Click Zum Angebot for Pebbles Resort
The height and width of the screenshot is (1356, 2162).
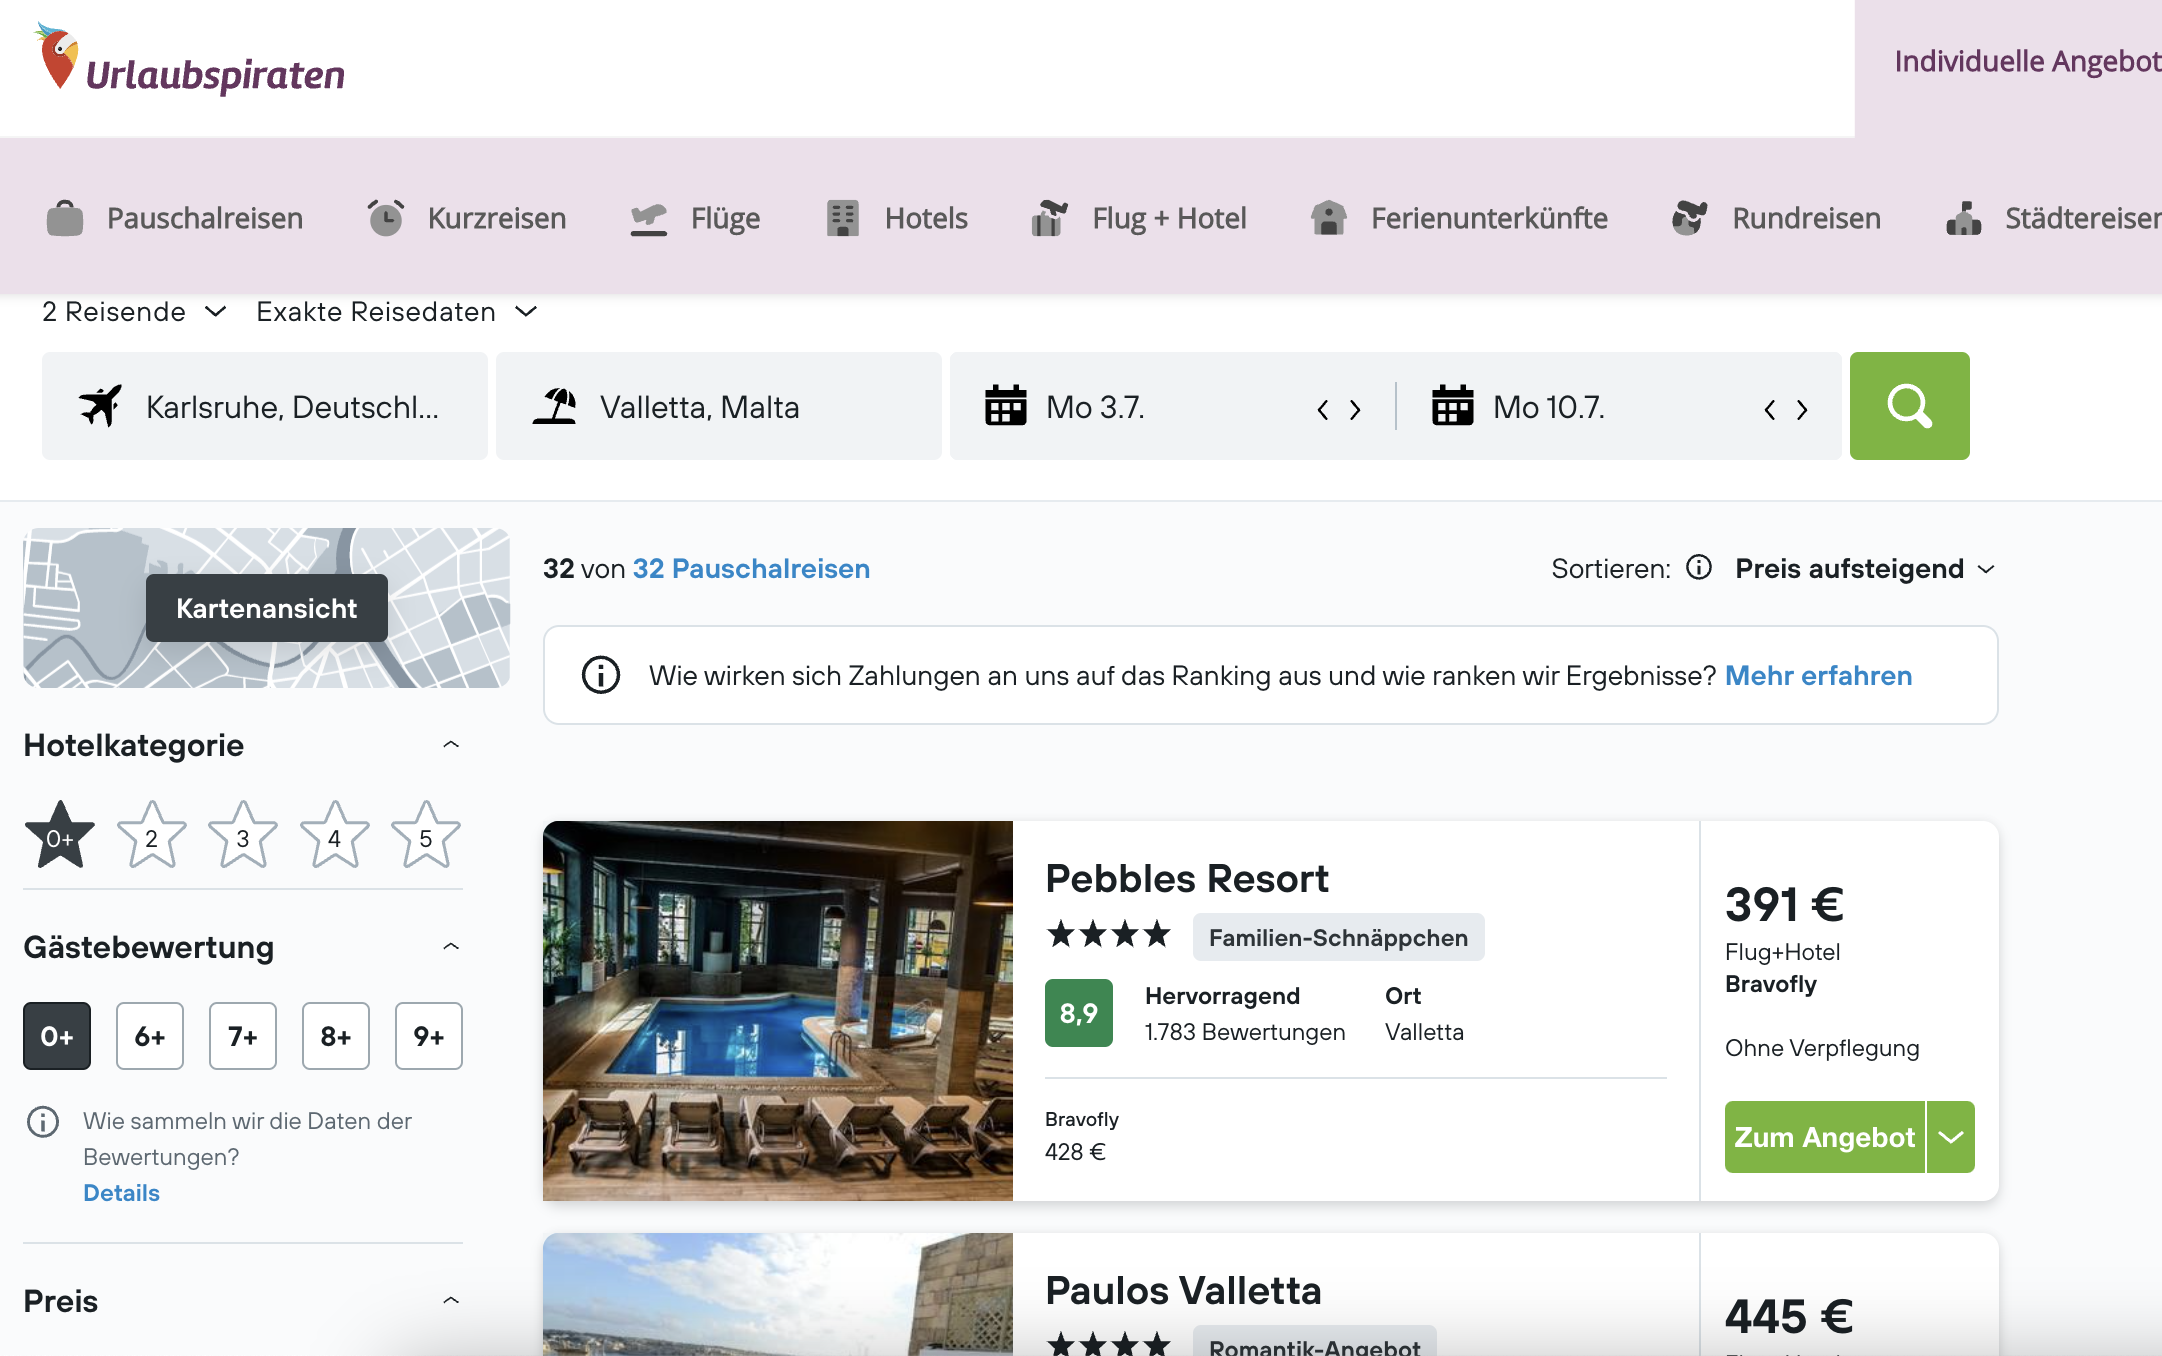tap(1825, 1137)
